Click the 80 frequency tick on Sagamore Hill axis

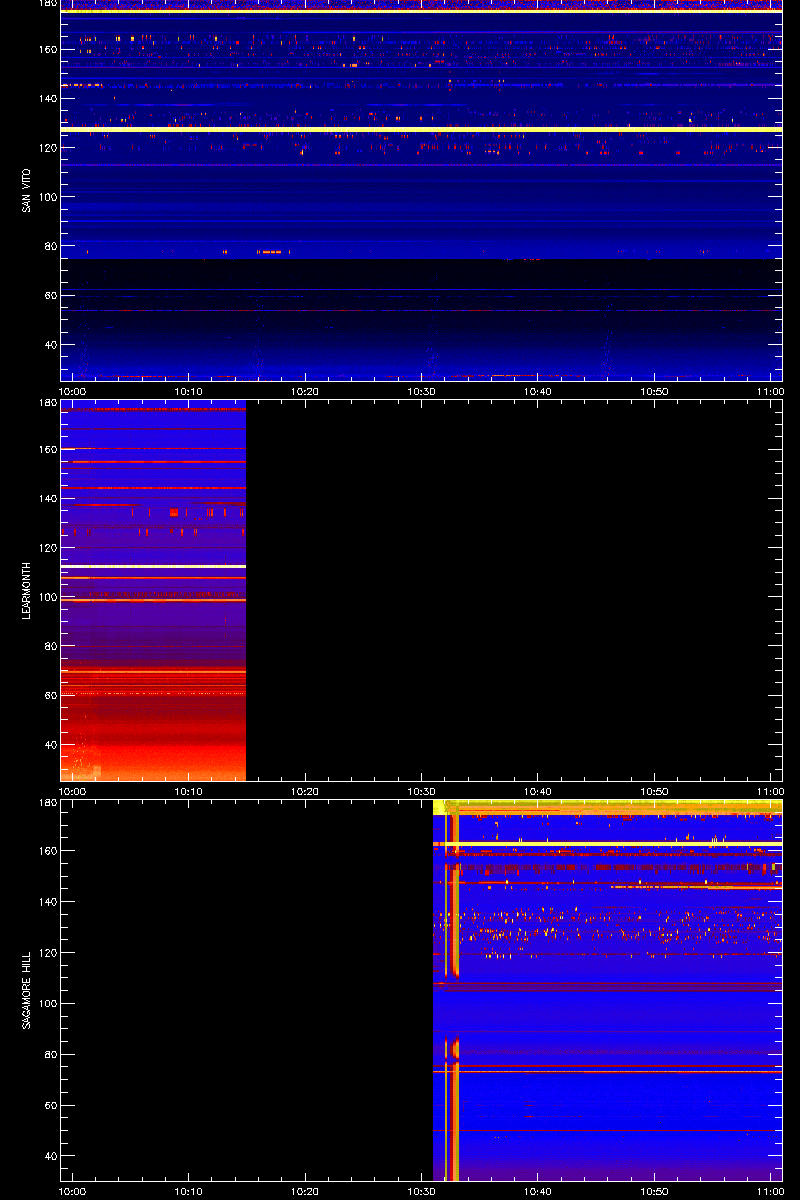[50, 1054]
